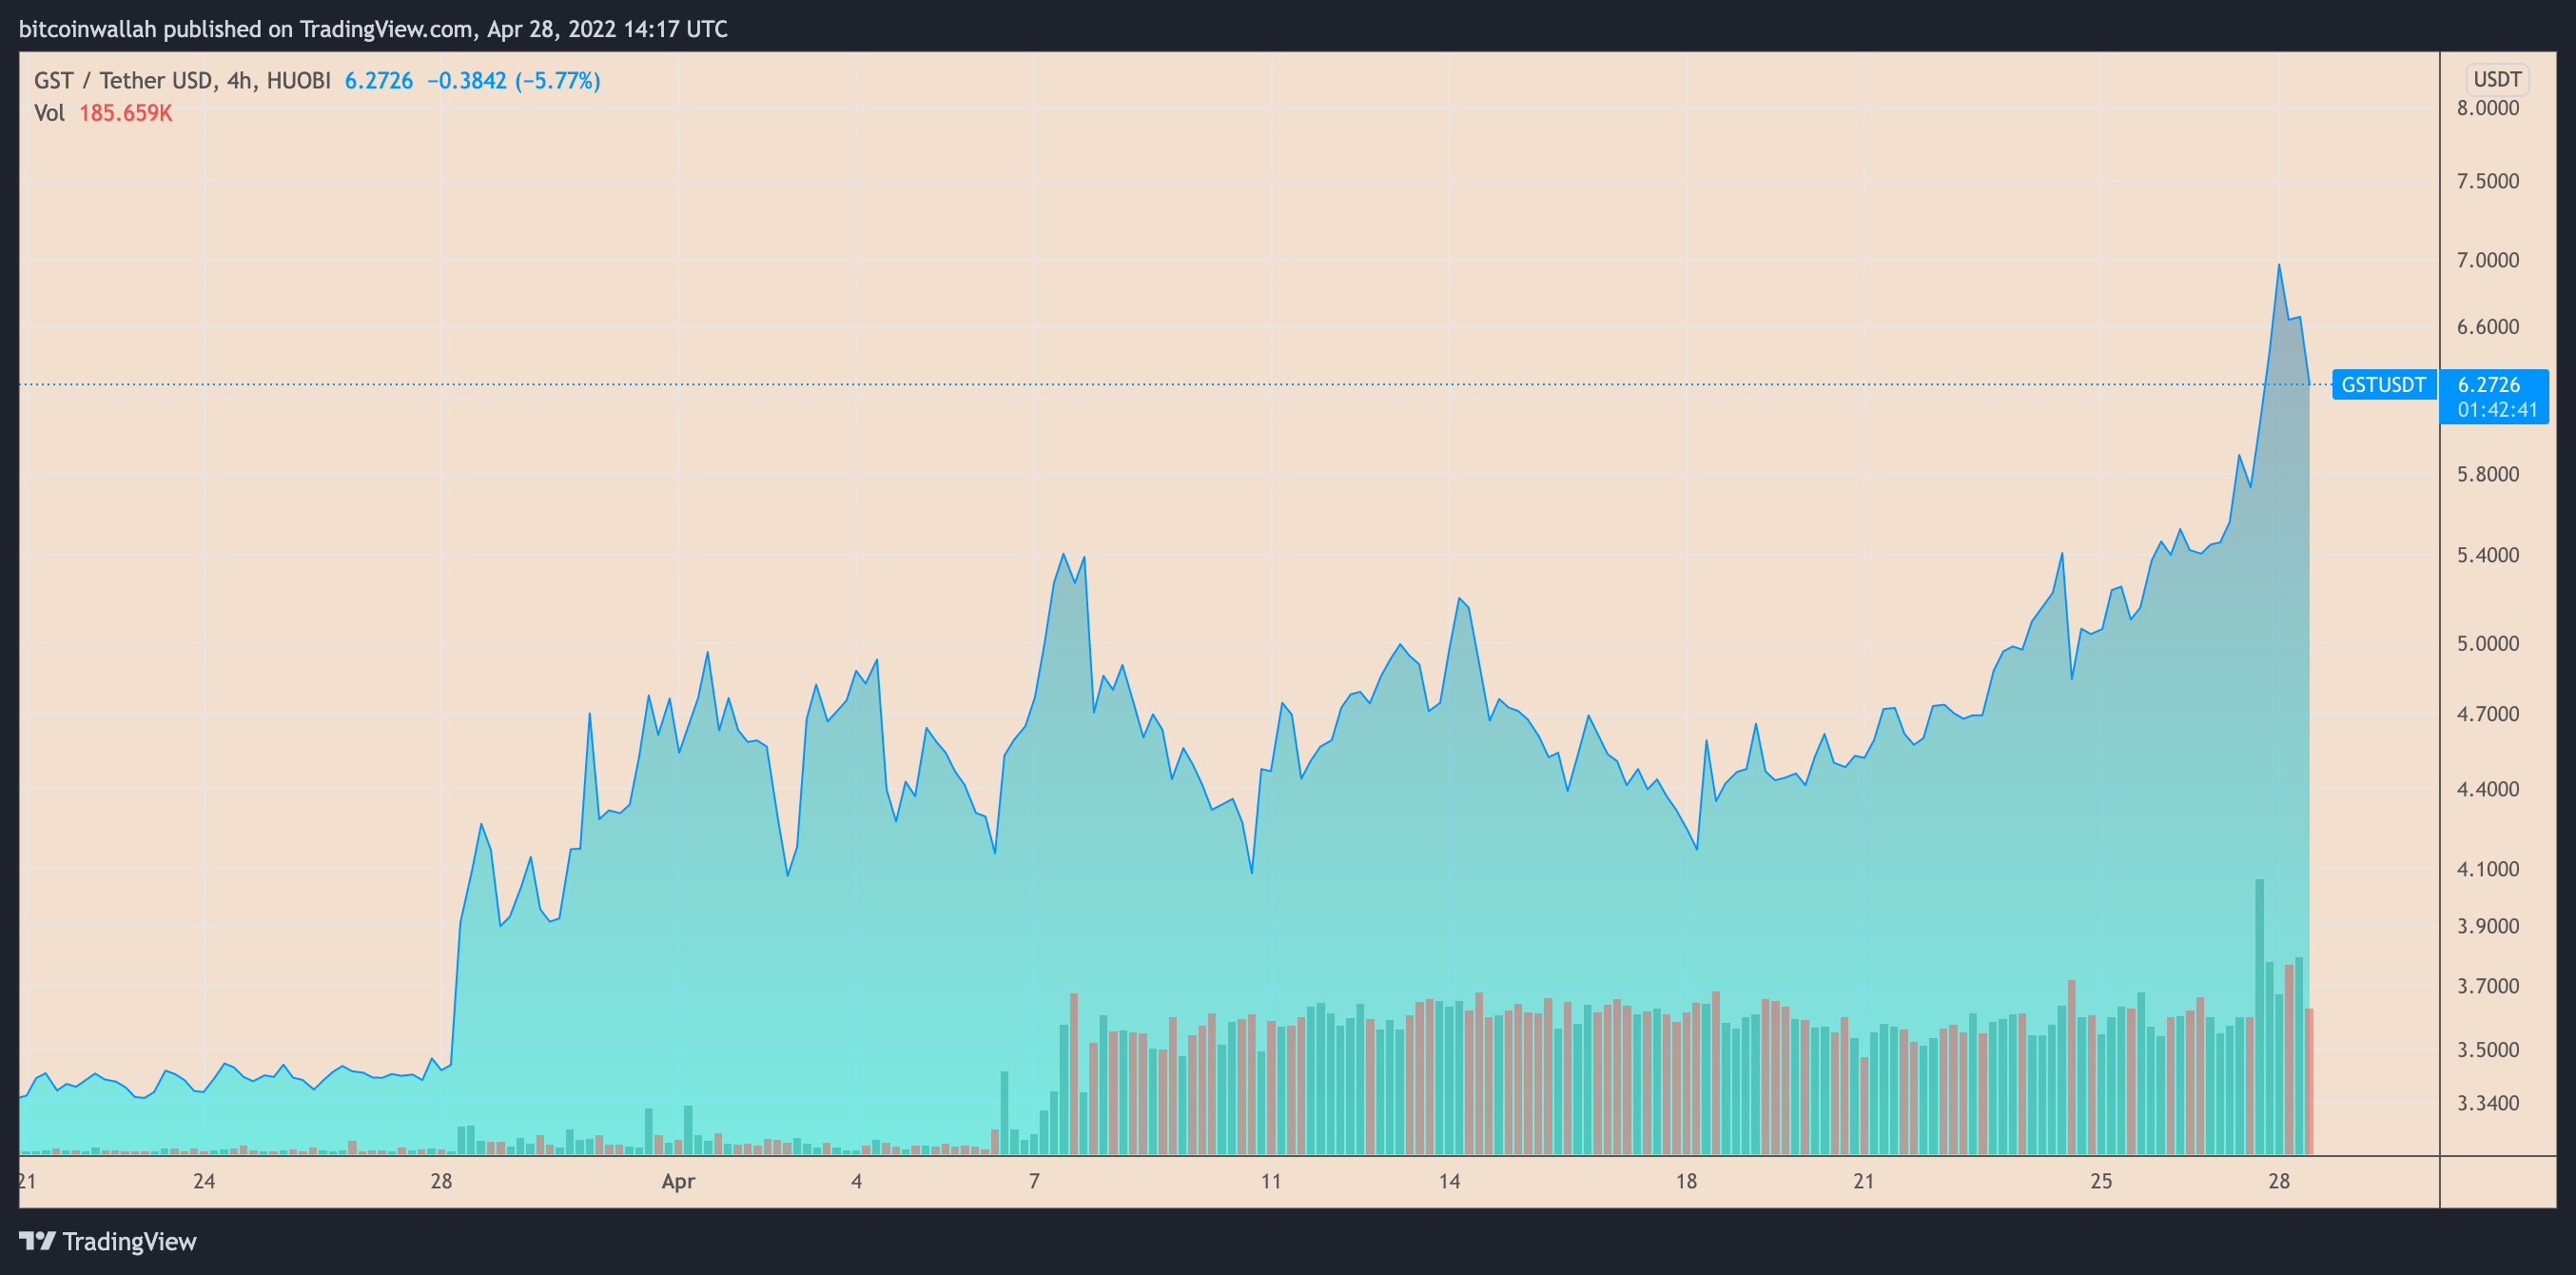Viewport: 2576px width, 1275px height.
Task: Click the TradingView logo icon
Action: tap(37, 1241)
